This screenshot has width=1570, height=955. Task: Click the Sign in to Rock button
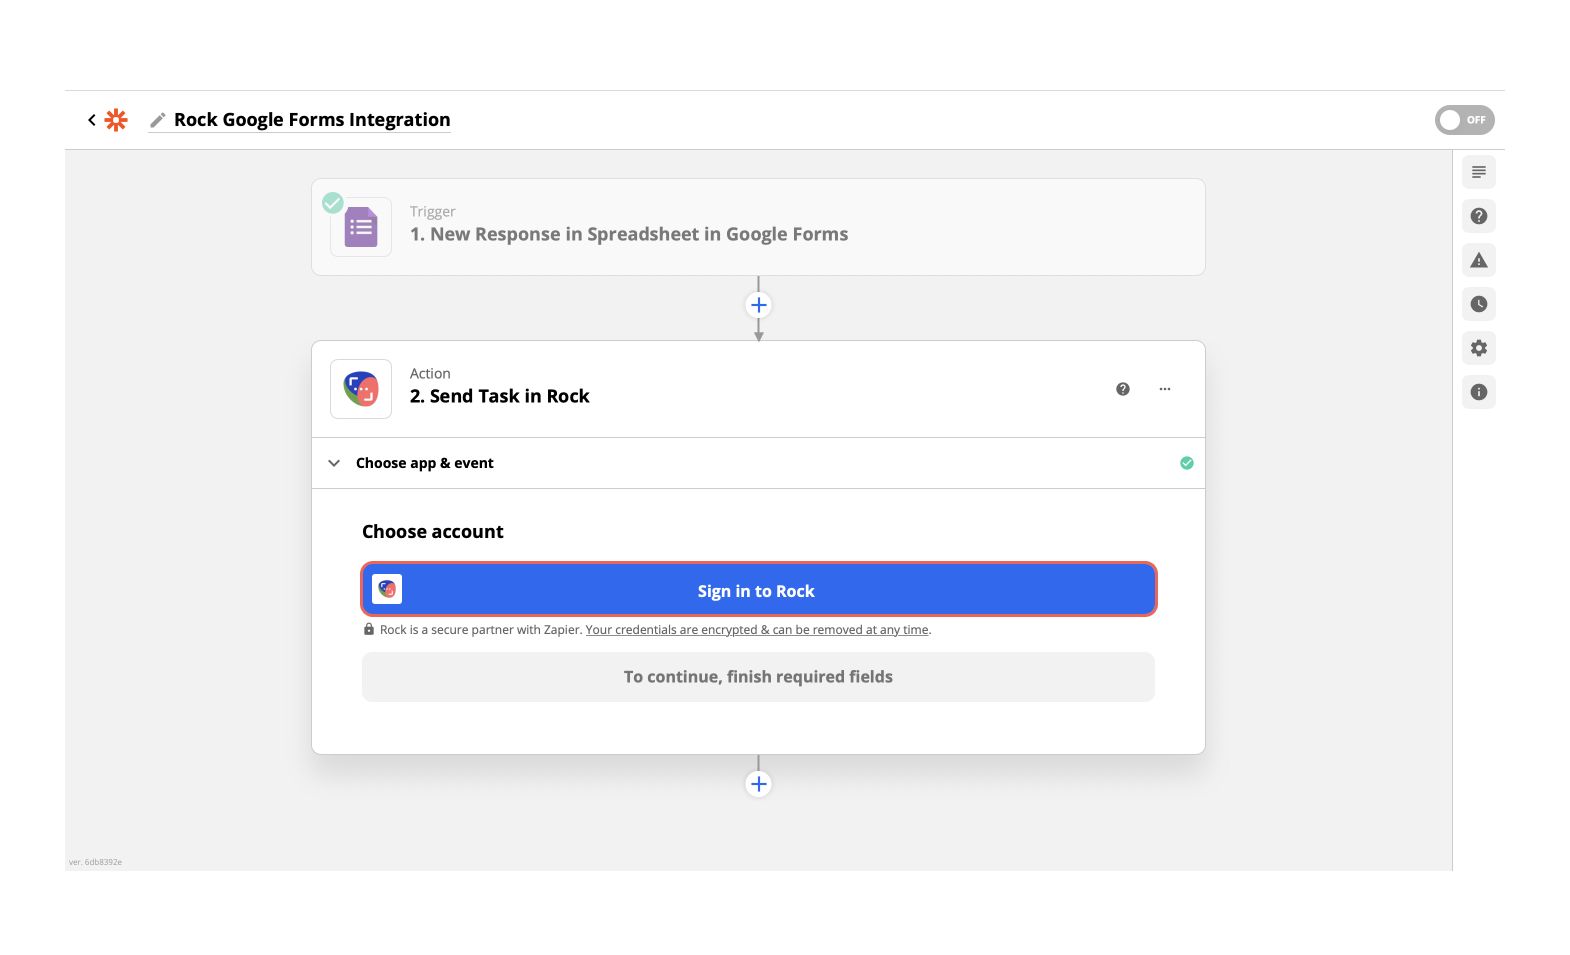coord(758,590)
